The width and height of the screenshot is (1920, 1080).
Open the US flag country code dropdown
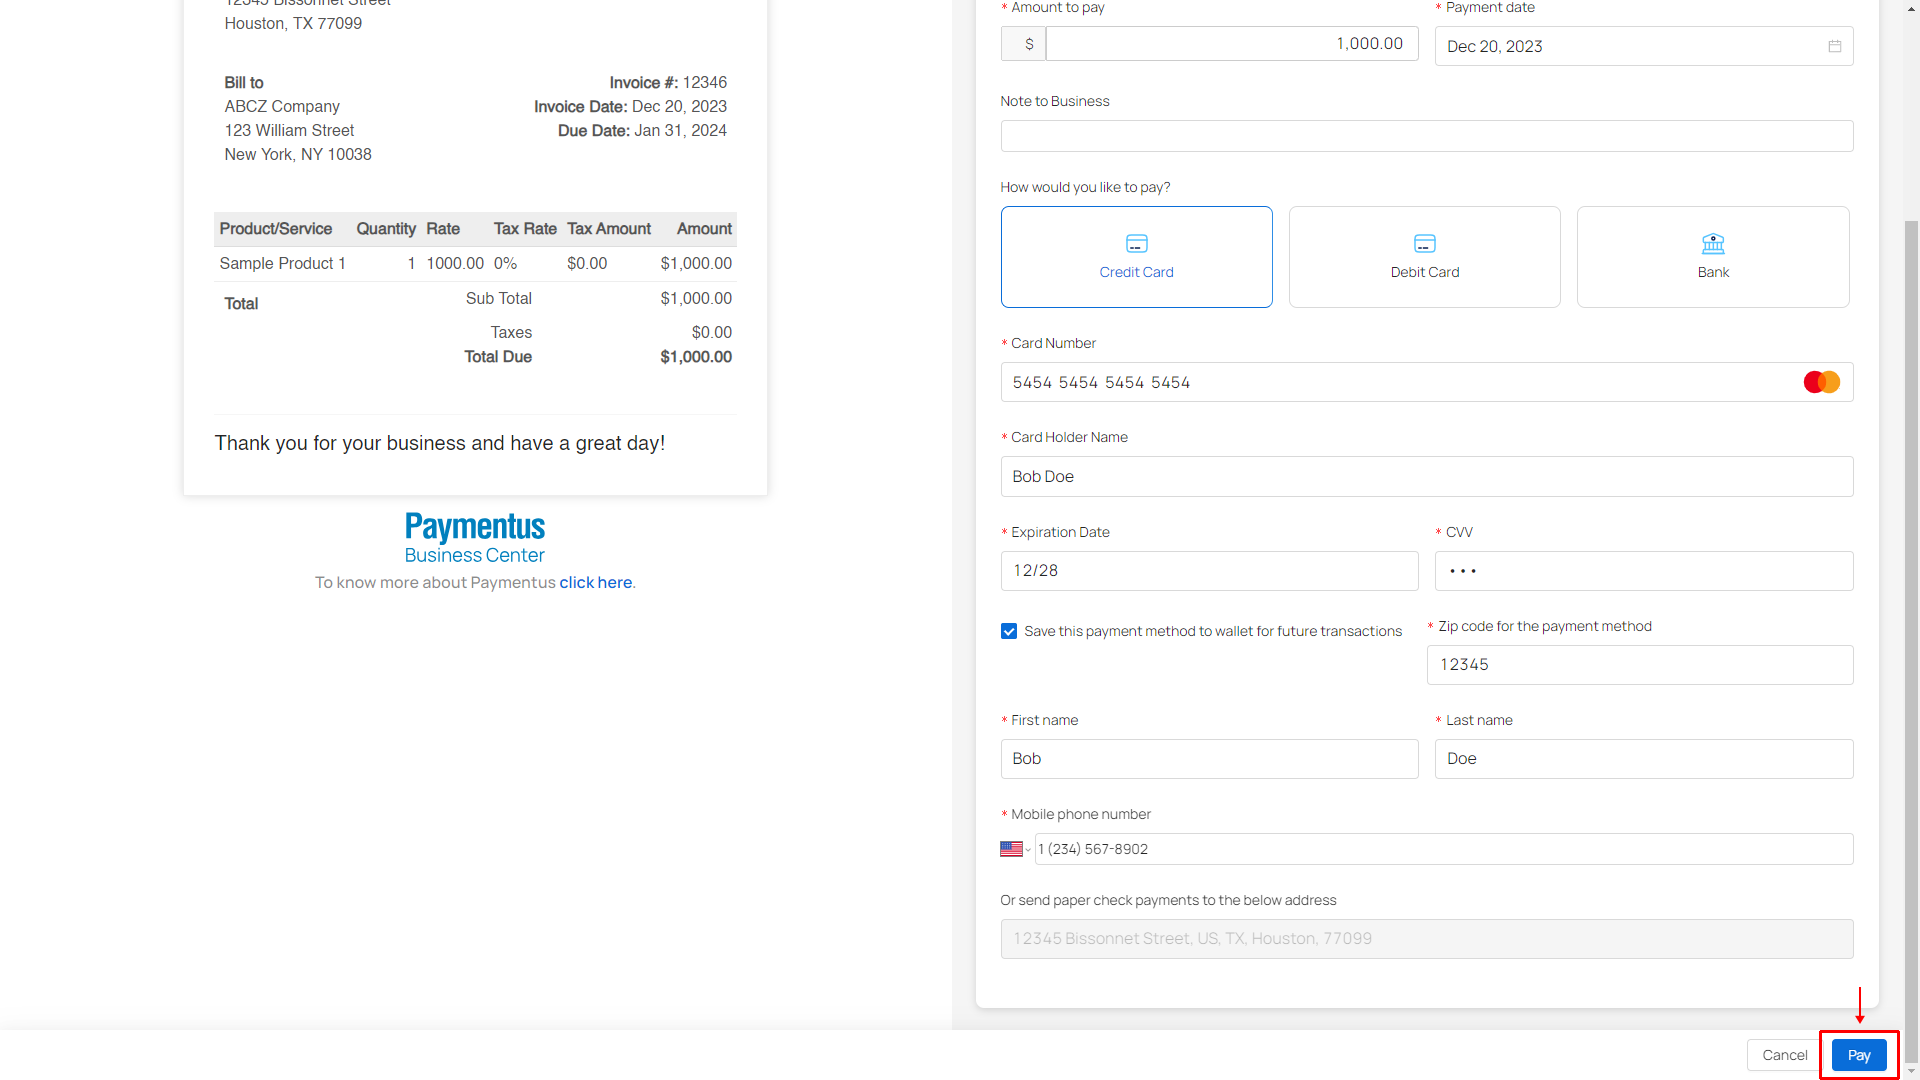pyautogui.click(x=1015, y=849)
